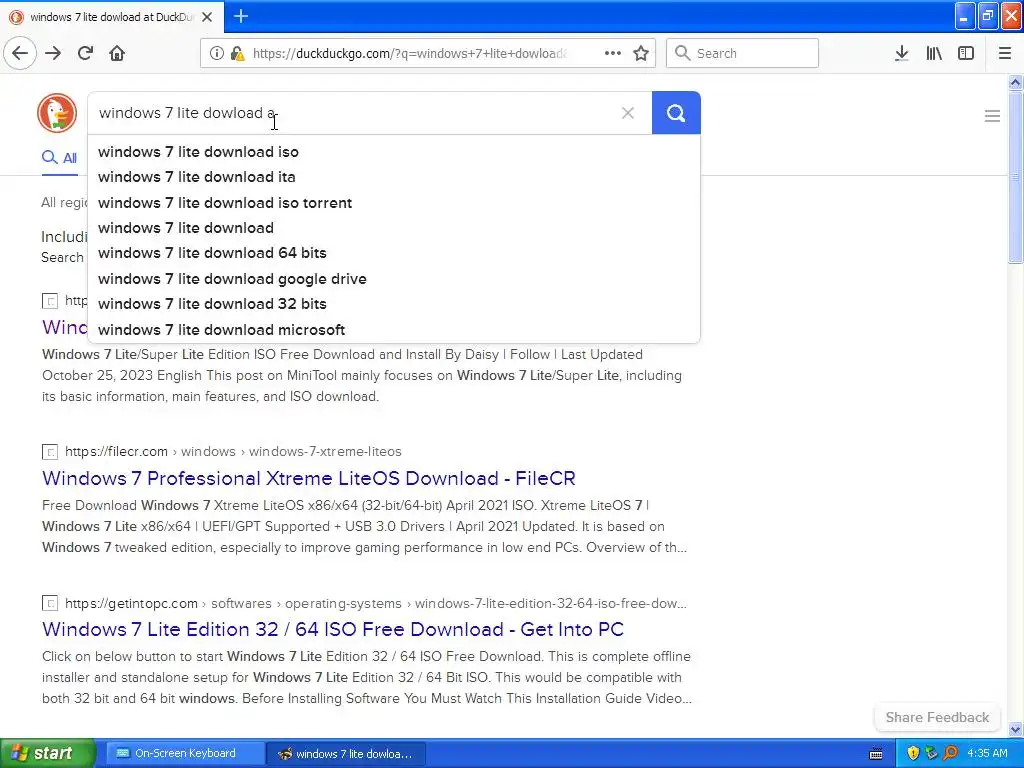
Task: Open the Firefox home page
Action: pyautogui.click(x=117, y=54)
